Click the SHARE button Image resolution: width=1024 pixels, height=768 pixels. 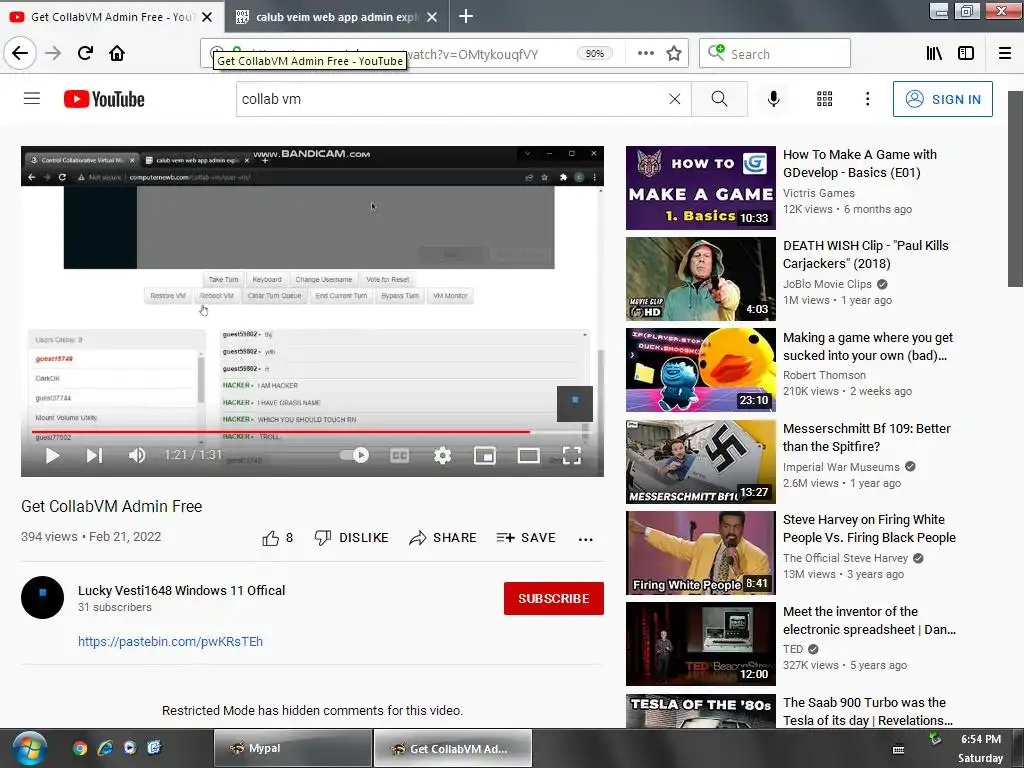tap(443, 538)
